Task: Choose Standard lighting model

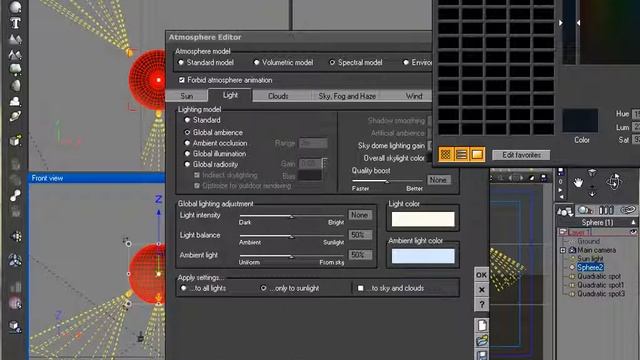Action: (x=187, y=120)
